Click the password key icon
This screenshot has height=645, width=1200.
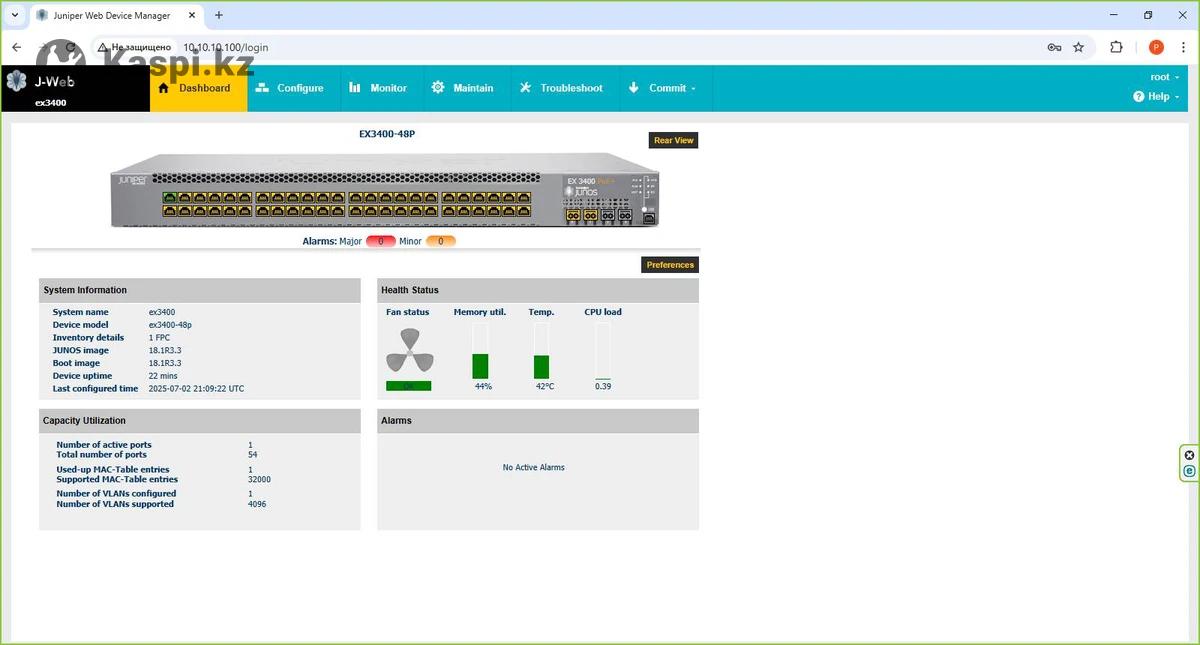click(1054, 47)
